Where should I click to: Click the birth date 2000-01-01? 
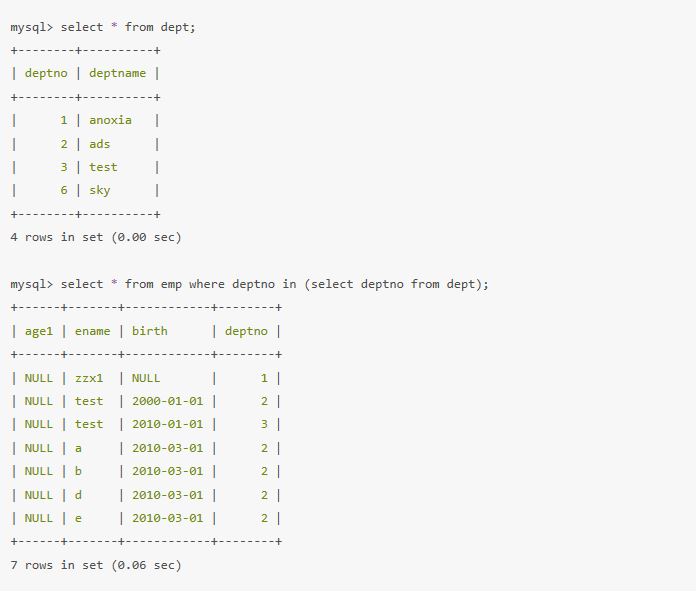pyautogui.click(x=167, y=401)
